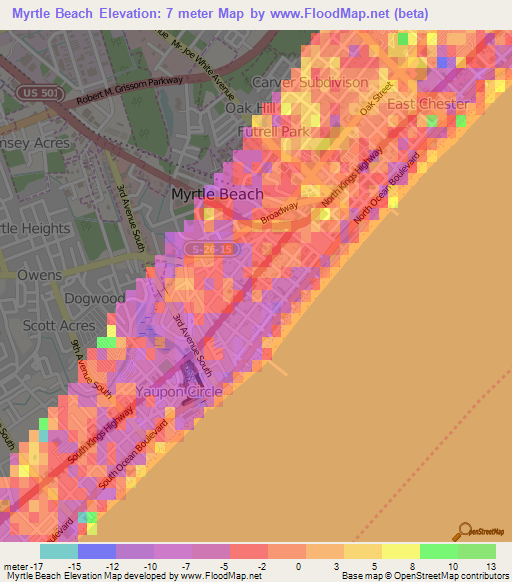Screen dimensions: 512x582
Task: Click the Scott Acres neighborhood label
Action: pos(59,326)
